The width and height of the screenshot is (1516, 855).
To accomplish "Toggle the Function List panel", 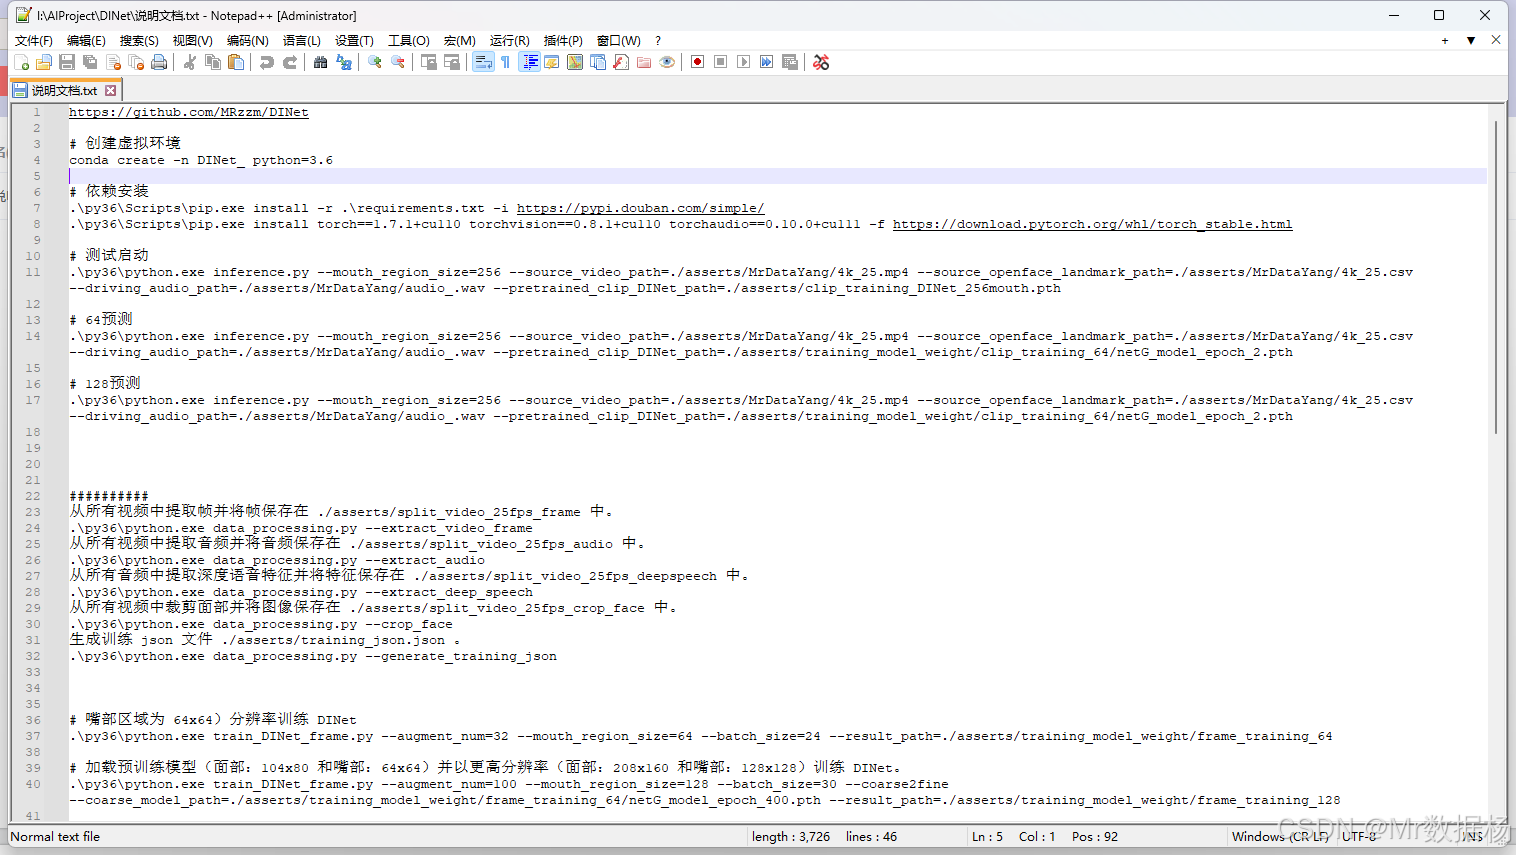I will [x=621, y=62].
